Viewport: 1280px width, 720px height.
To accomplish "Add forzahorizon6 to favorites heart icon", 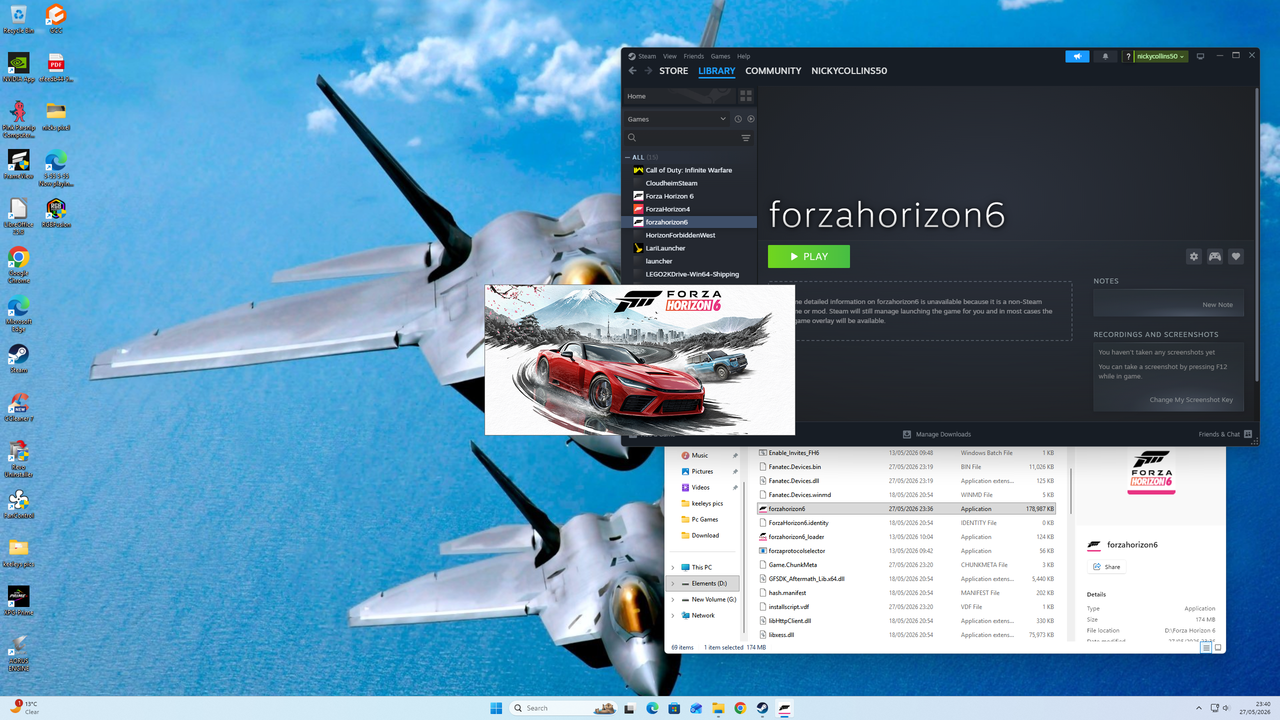I will [1236, 257].
